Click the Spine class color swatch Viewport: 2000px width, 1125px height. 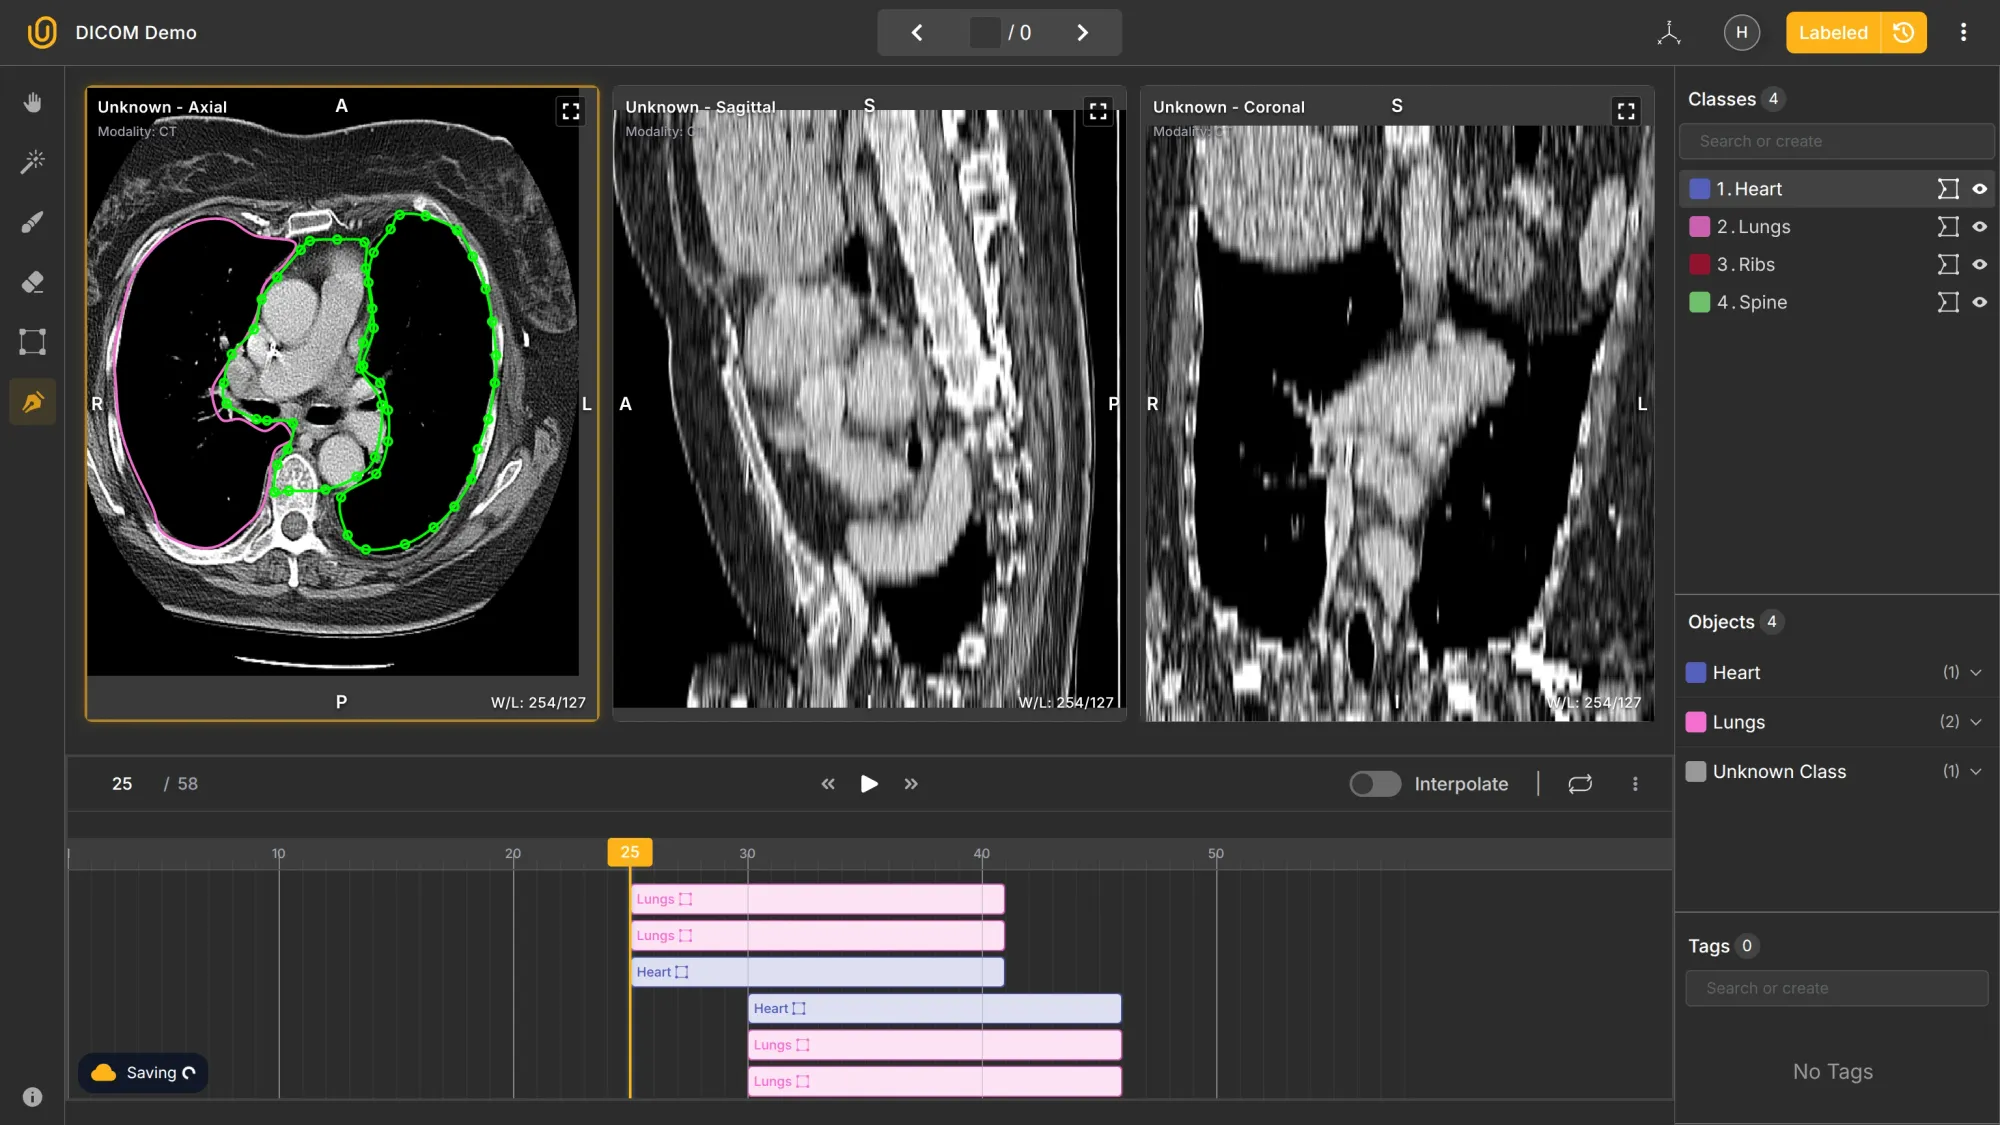(x=1698, y=302)
